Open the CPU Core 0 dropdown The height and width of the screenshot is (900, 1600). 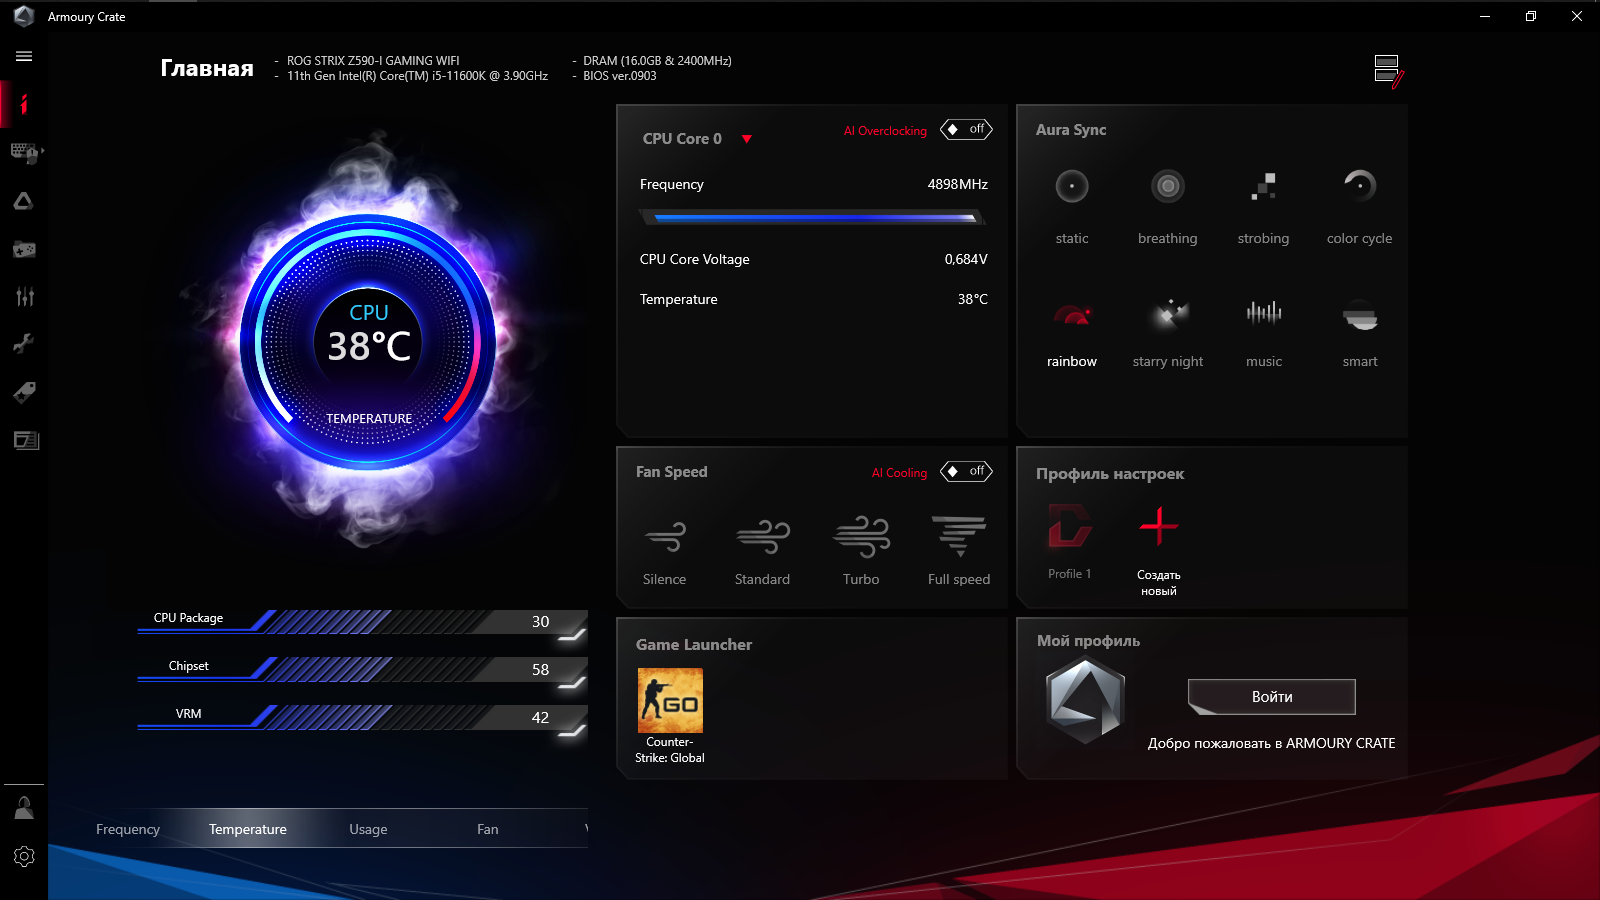[x=748, y=139]
